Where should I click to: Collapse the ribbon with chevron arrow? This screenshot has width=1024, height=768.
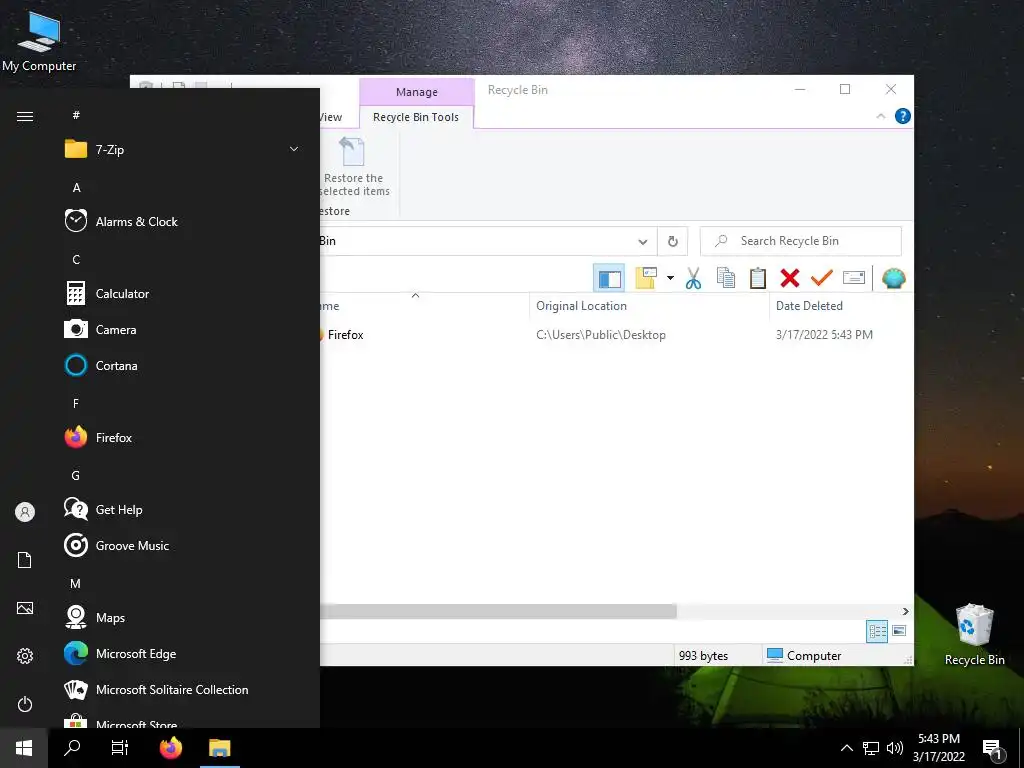pos(880,116)
